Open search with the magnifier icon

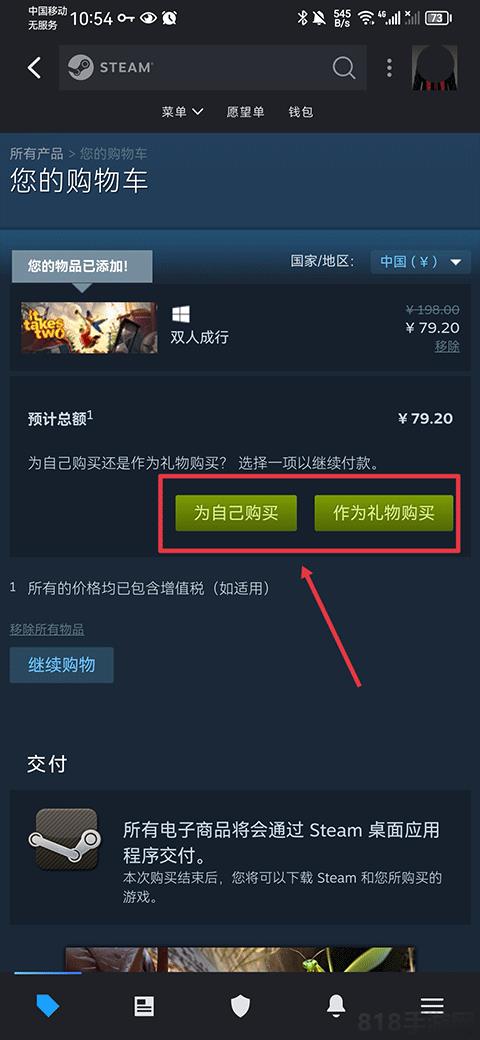tap(344, 68)
